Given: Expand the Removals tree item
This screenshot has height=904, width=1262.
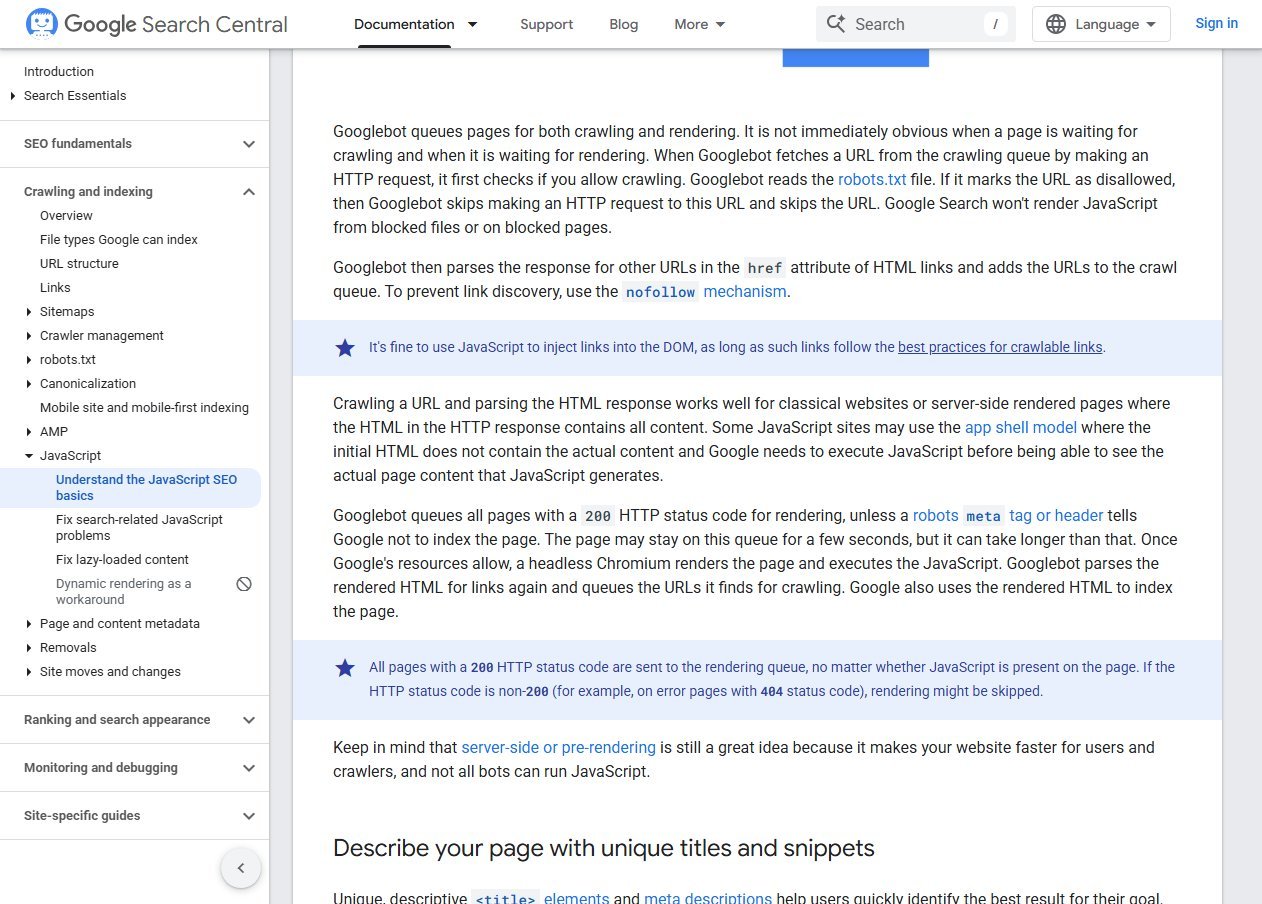Looking at the screenshot, I should pyautogui.click(x=29, y=648).
